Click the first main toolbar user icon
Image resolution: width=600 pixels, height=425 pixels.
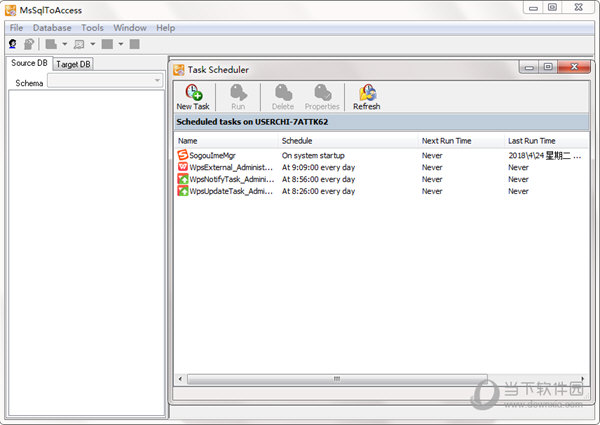13,44
